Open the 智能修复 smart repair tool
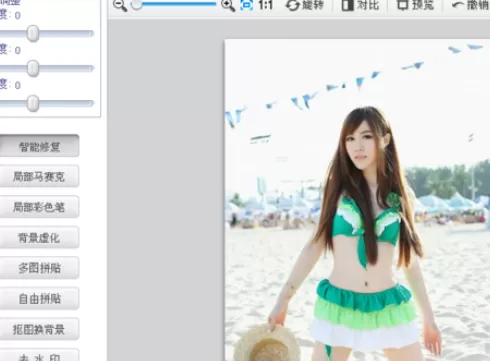The width and height of the screenshot is (490, 361). (39, 146)
